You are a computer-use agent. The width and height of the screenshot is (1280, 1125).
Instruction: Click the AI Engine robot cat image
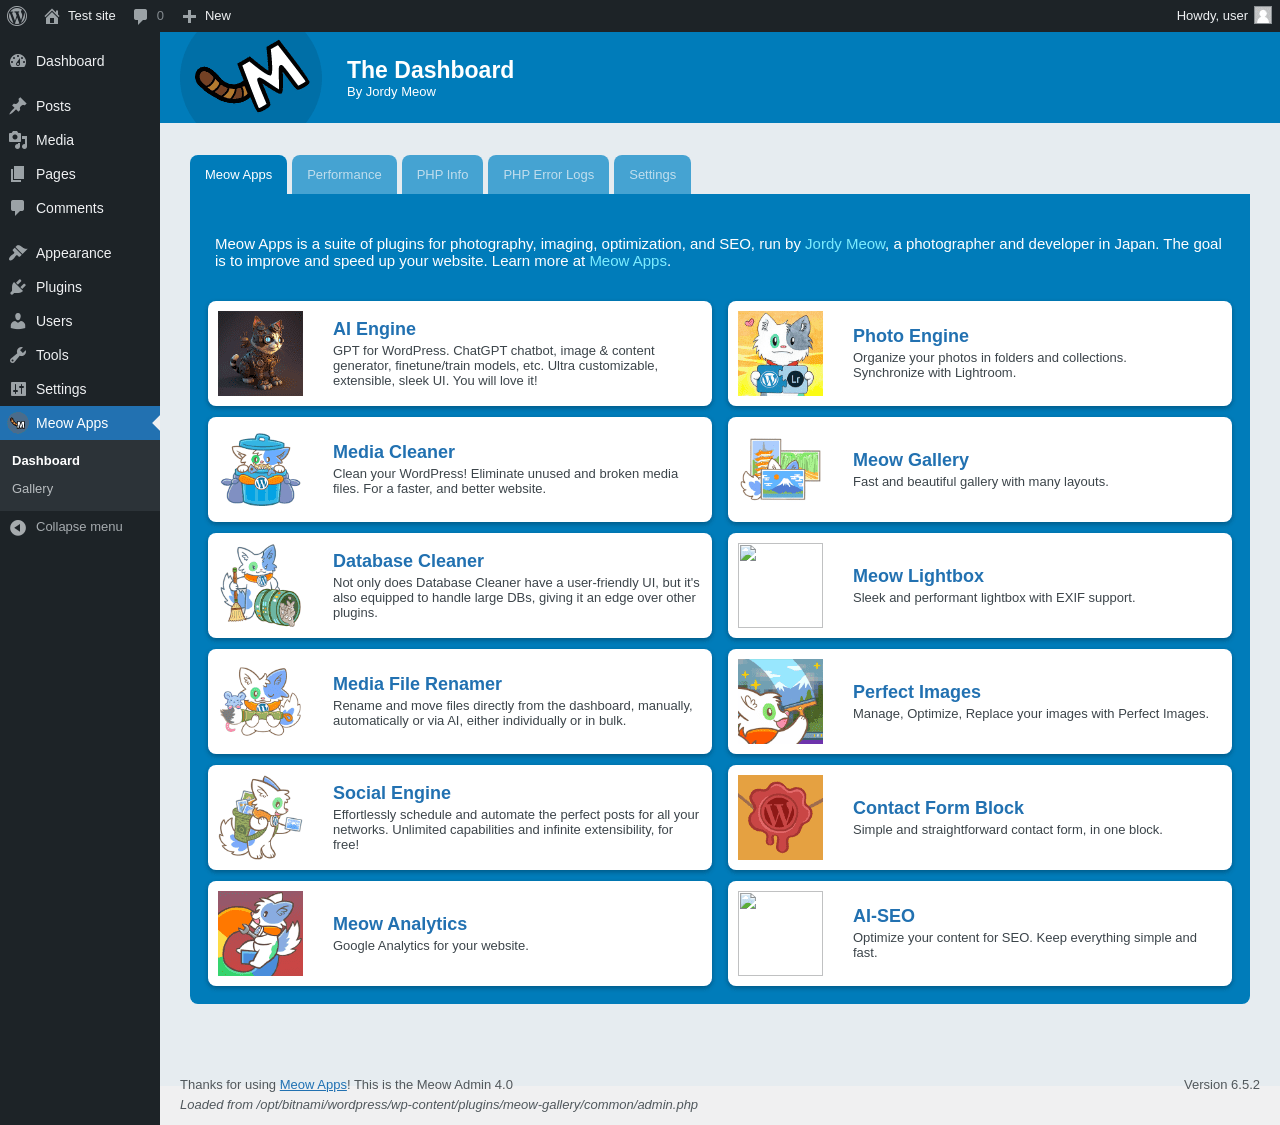click(260, 353)
